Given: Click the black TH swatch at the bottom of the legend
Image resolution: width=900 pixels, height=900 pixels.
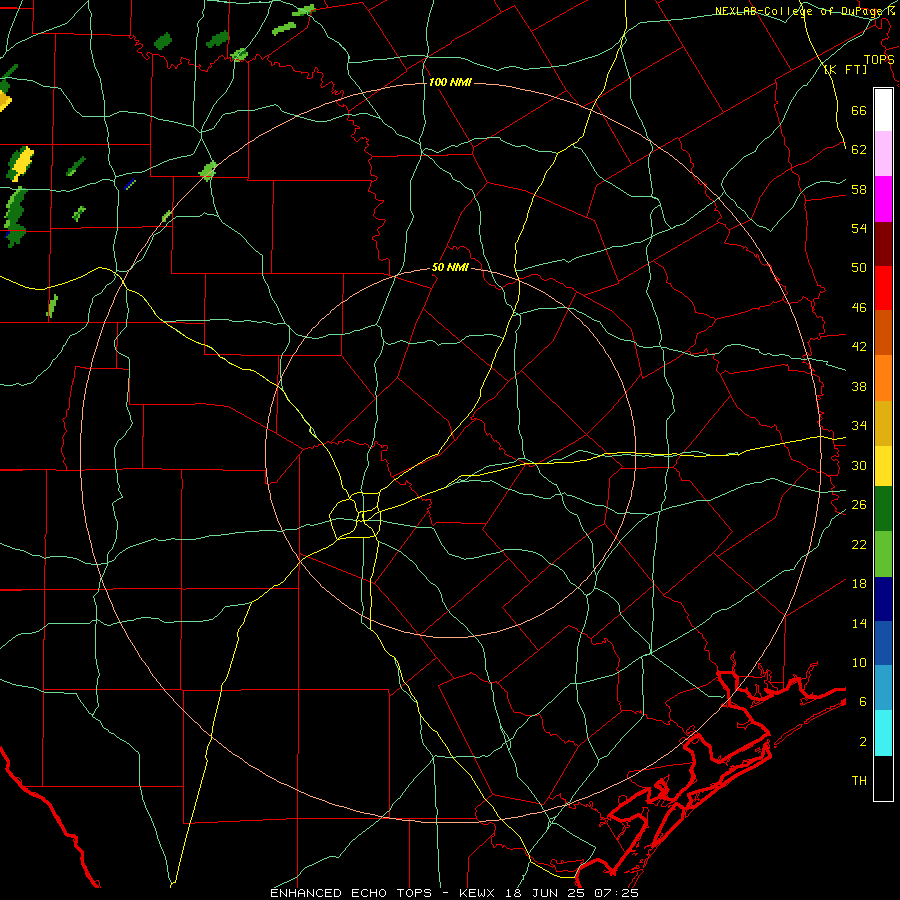Looking at the screenshot, I should point(883,778).
